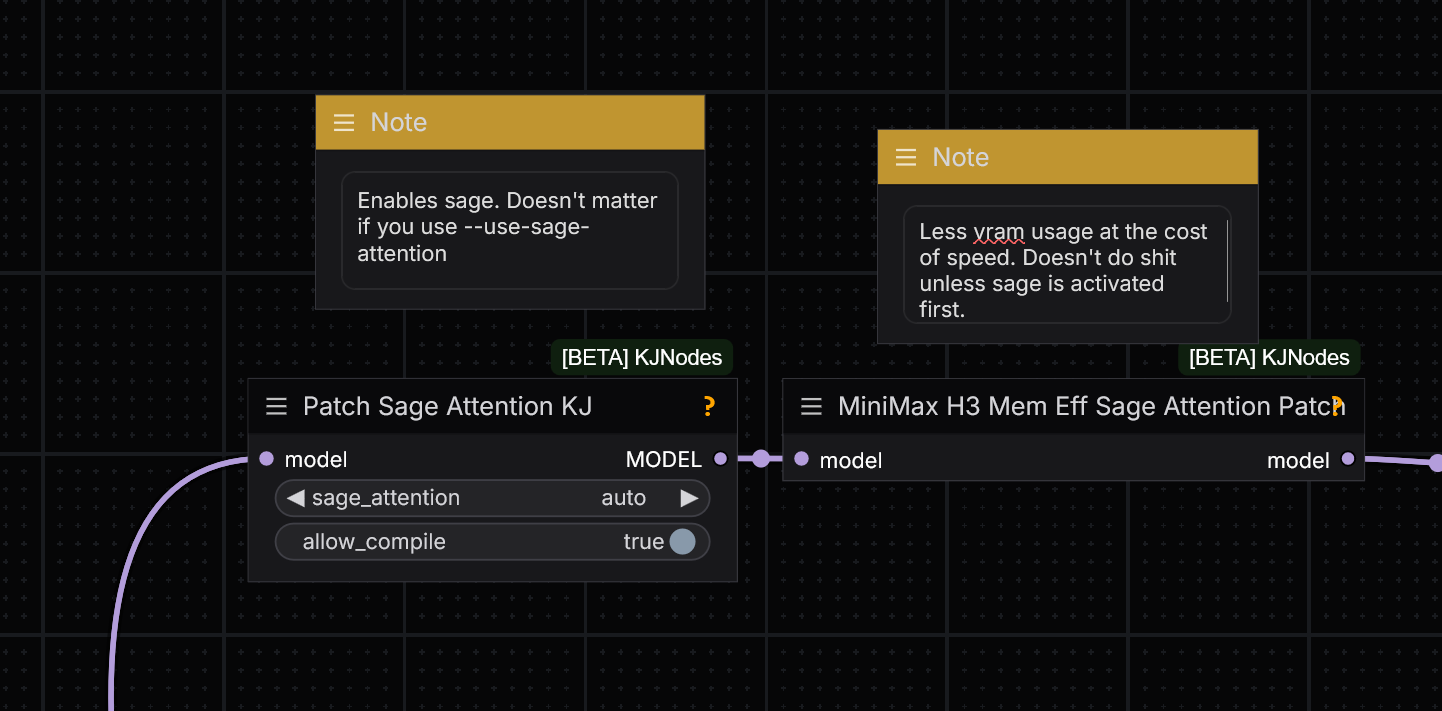
Task: Open menu icon on the vram Note node
Action: [906, 157]
